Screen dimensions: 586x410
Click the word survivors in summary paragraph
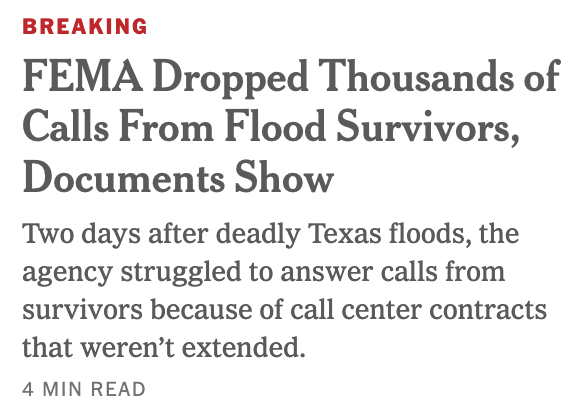[83, 311]
